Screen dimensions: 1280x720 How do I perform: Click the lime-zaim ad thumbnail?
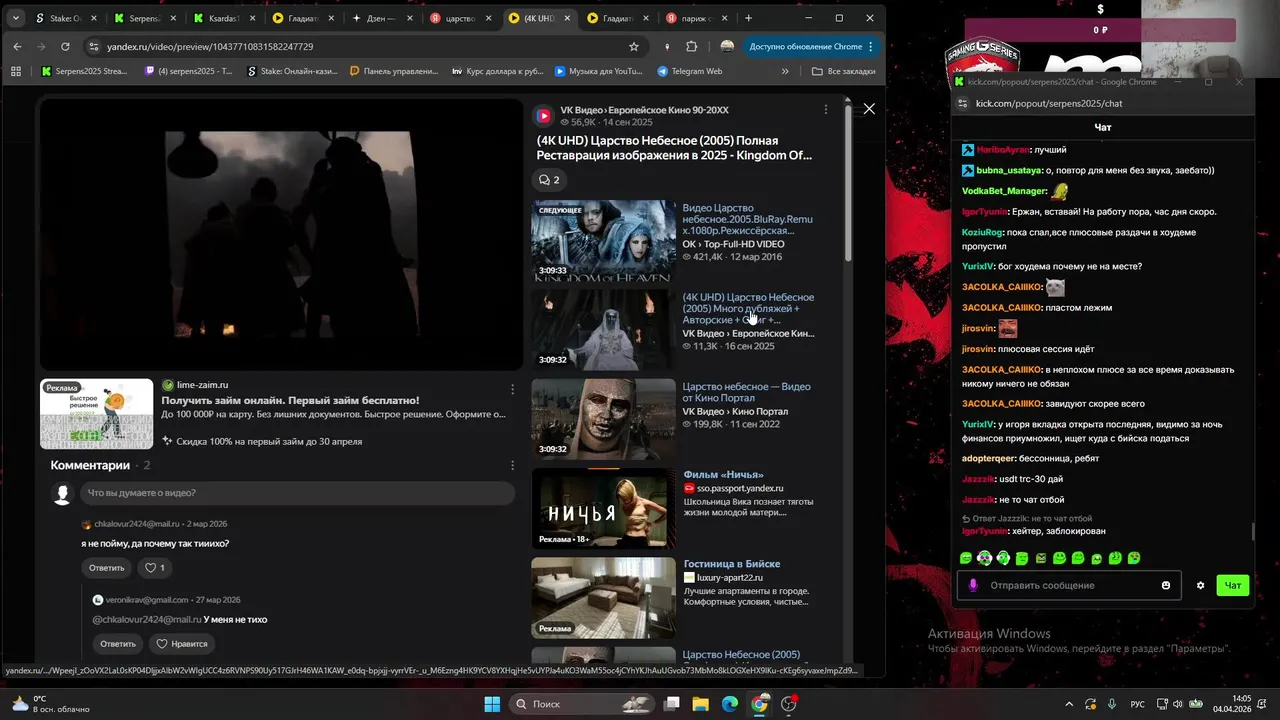[x=97, y=414]
